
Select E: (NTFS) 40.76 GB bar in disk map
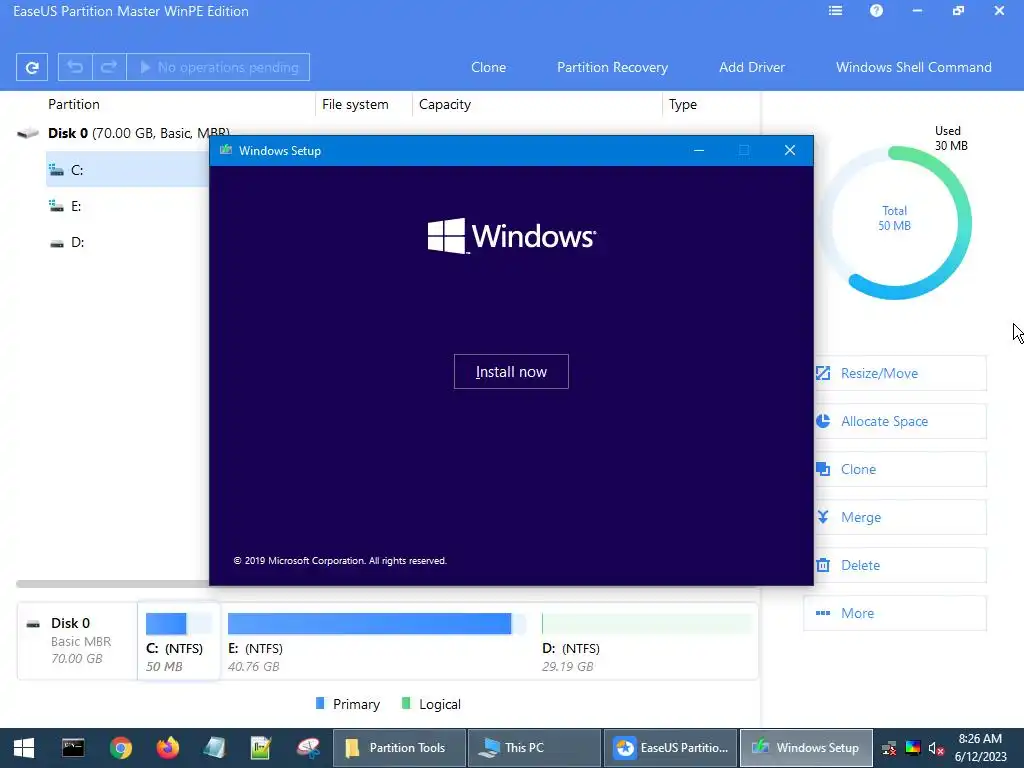377,624
